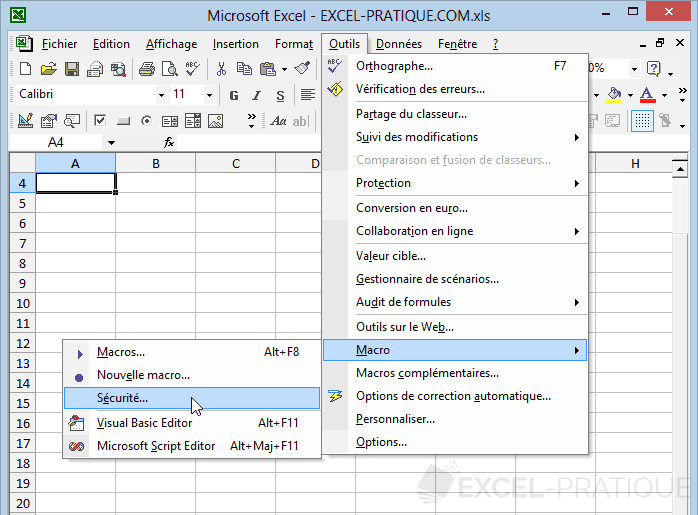The image size is (698, 515).
Task: Select the Aa label control tool
Action: click(x=278, y=121)
